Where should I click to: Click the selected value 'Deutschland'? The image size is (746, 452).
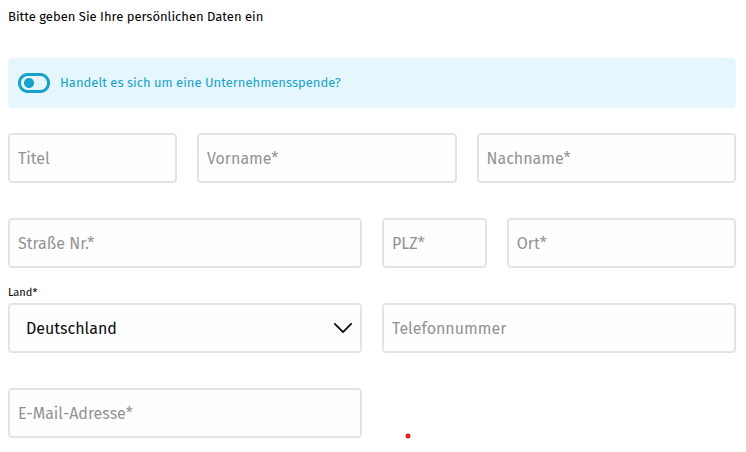(71, 328)
